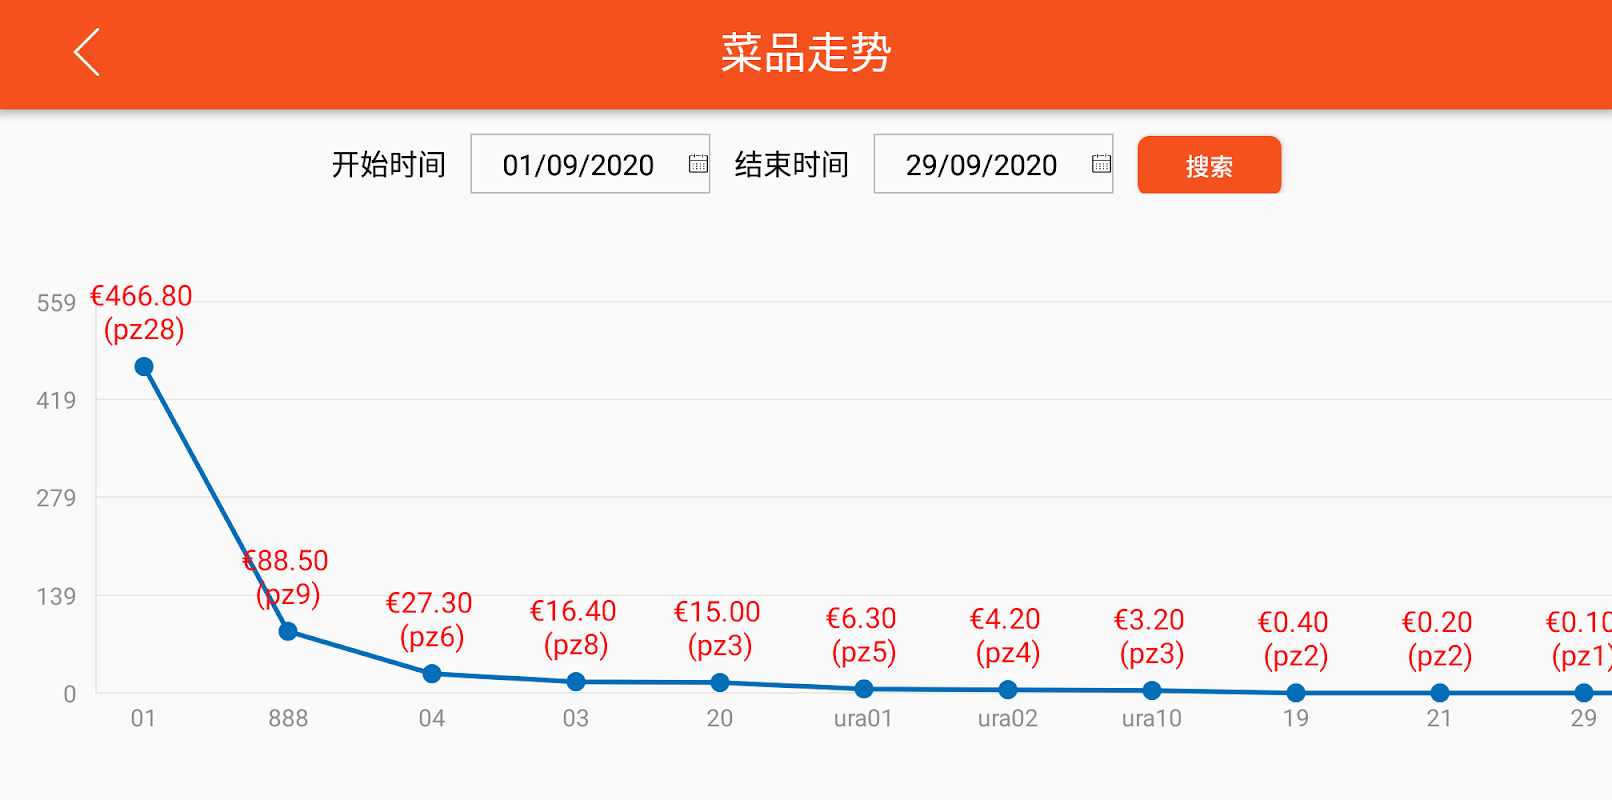
Task: Go back using the header arrow
Action: click(87, 52)
